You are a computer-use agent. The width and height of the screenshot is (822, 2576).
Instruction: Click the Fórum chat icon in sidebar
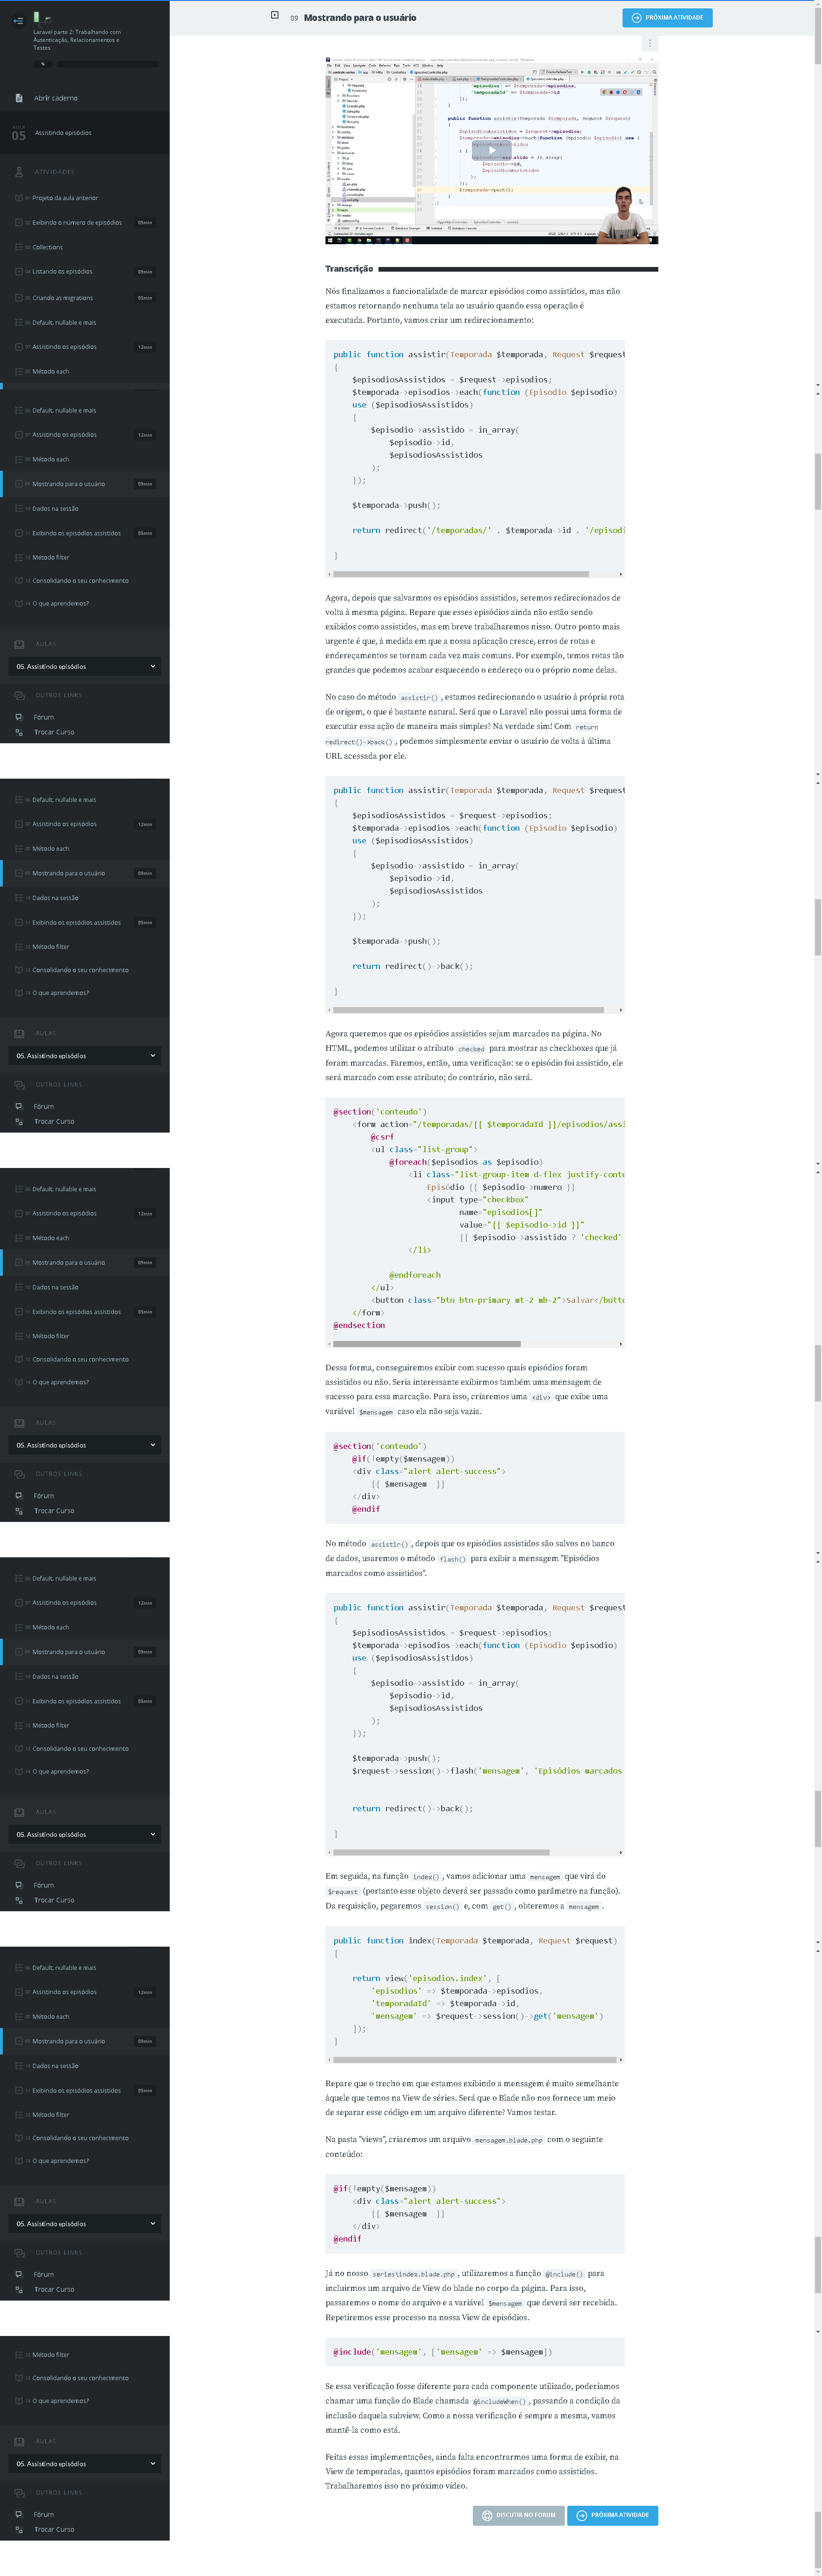pyautogui.click(x=19, y=717)
